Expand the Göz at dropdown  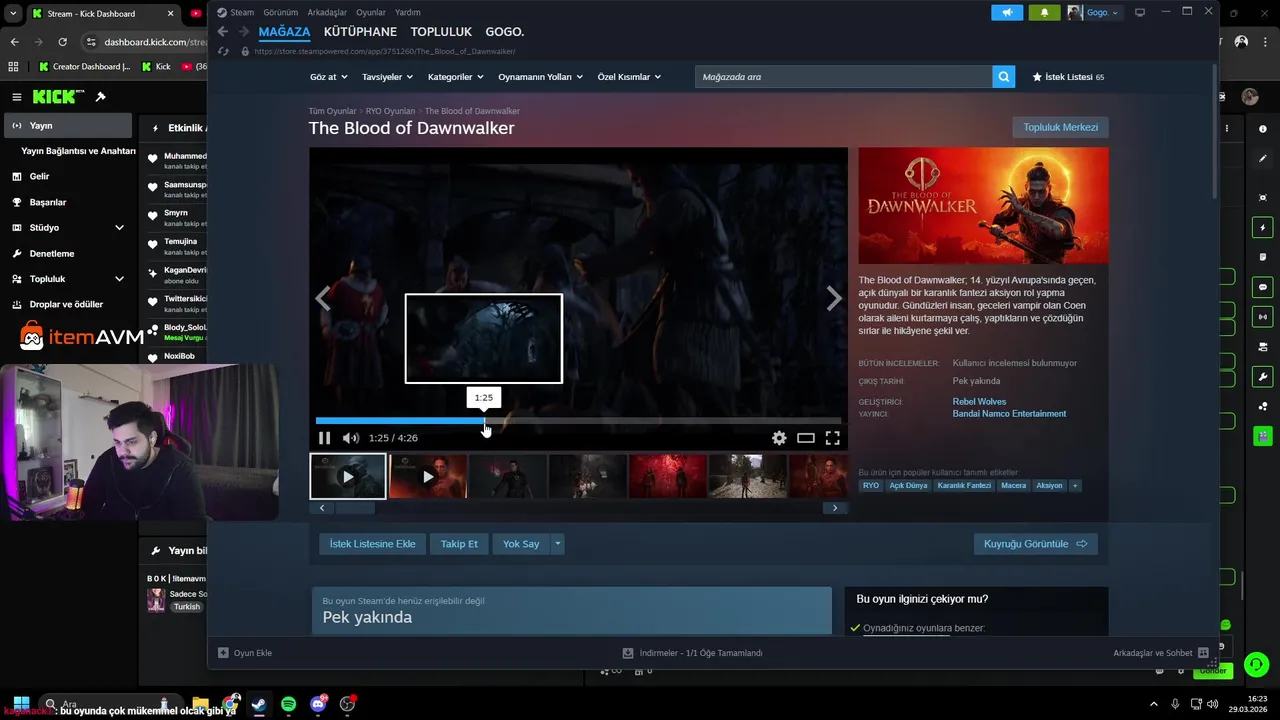[x=329, y=77]
